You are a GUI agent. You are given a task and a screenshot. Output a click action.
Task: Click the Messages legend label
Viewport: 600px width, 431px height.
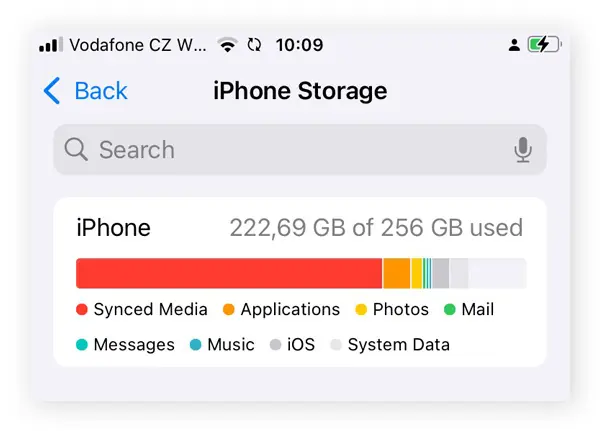point(134,344)
